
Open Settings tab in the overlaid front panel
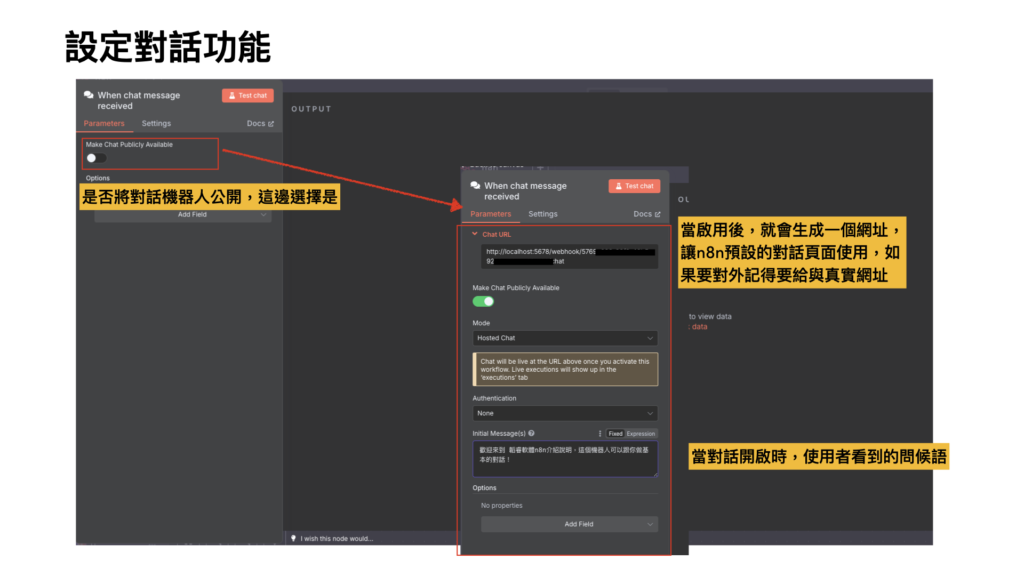[543, 214]
